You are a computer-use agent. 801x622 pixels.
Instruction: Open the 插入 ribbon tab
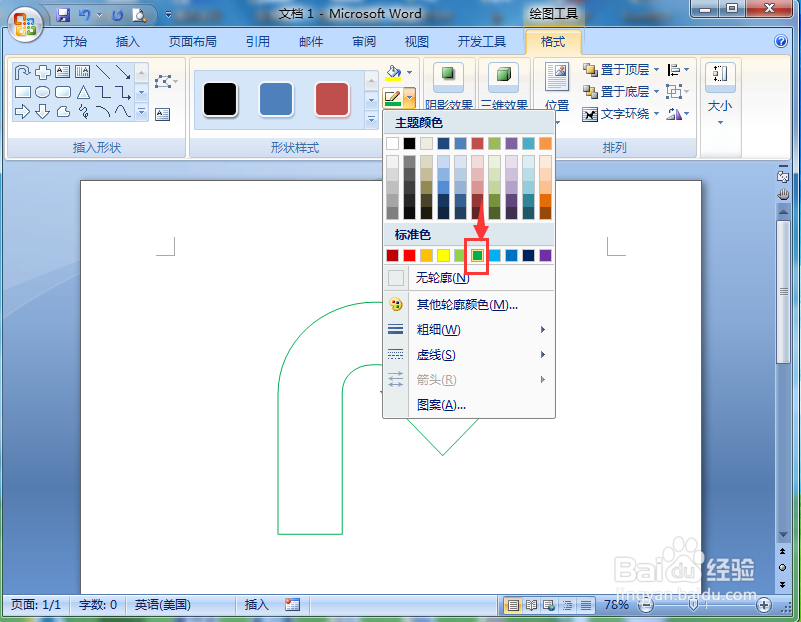127,42
